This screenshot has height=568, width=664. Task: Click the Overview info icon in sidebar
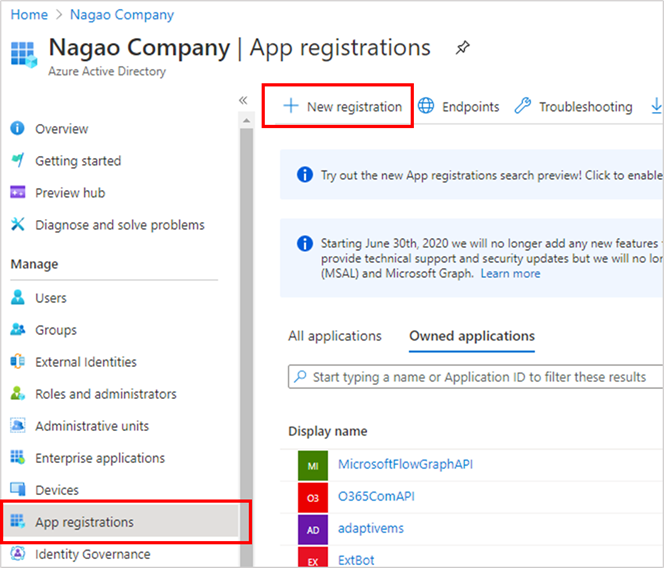[17, 128]
